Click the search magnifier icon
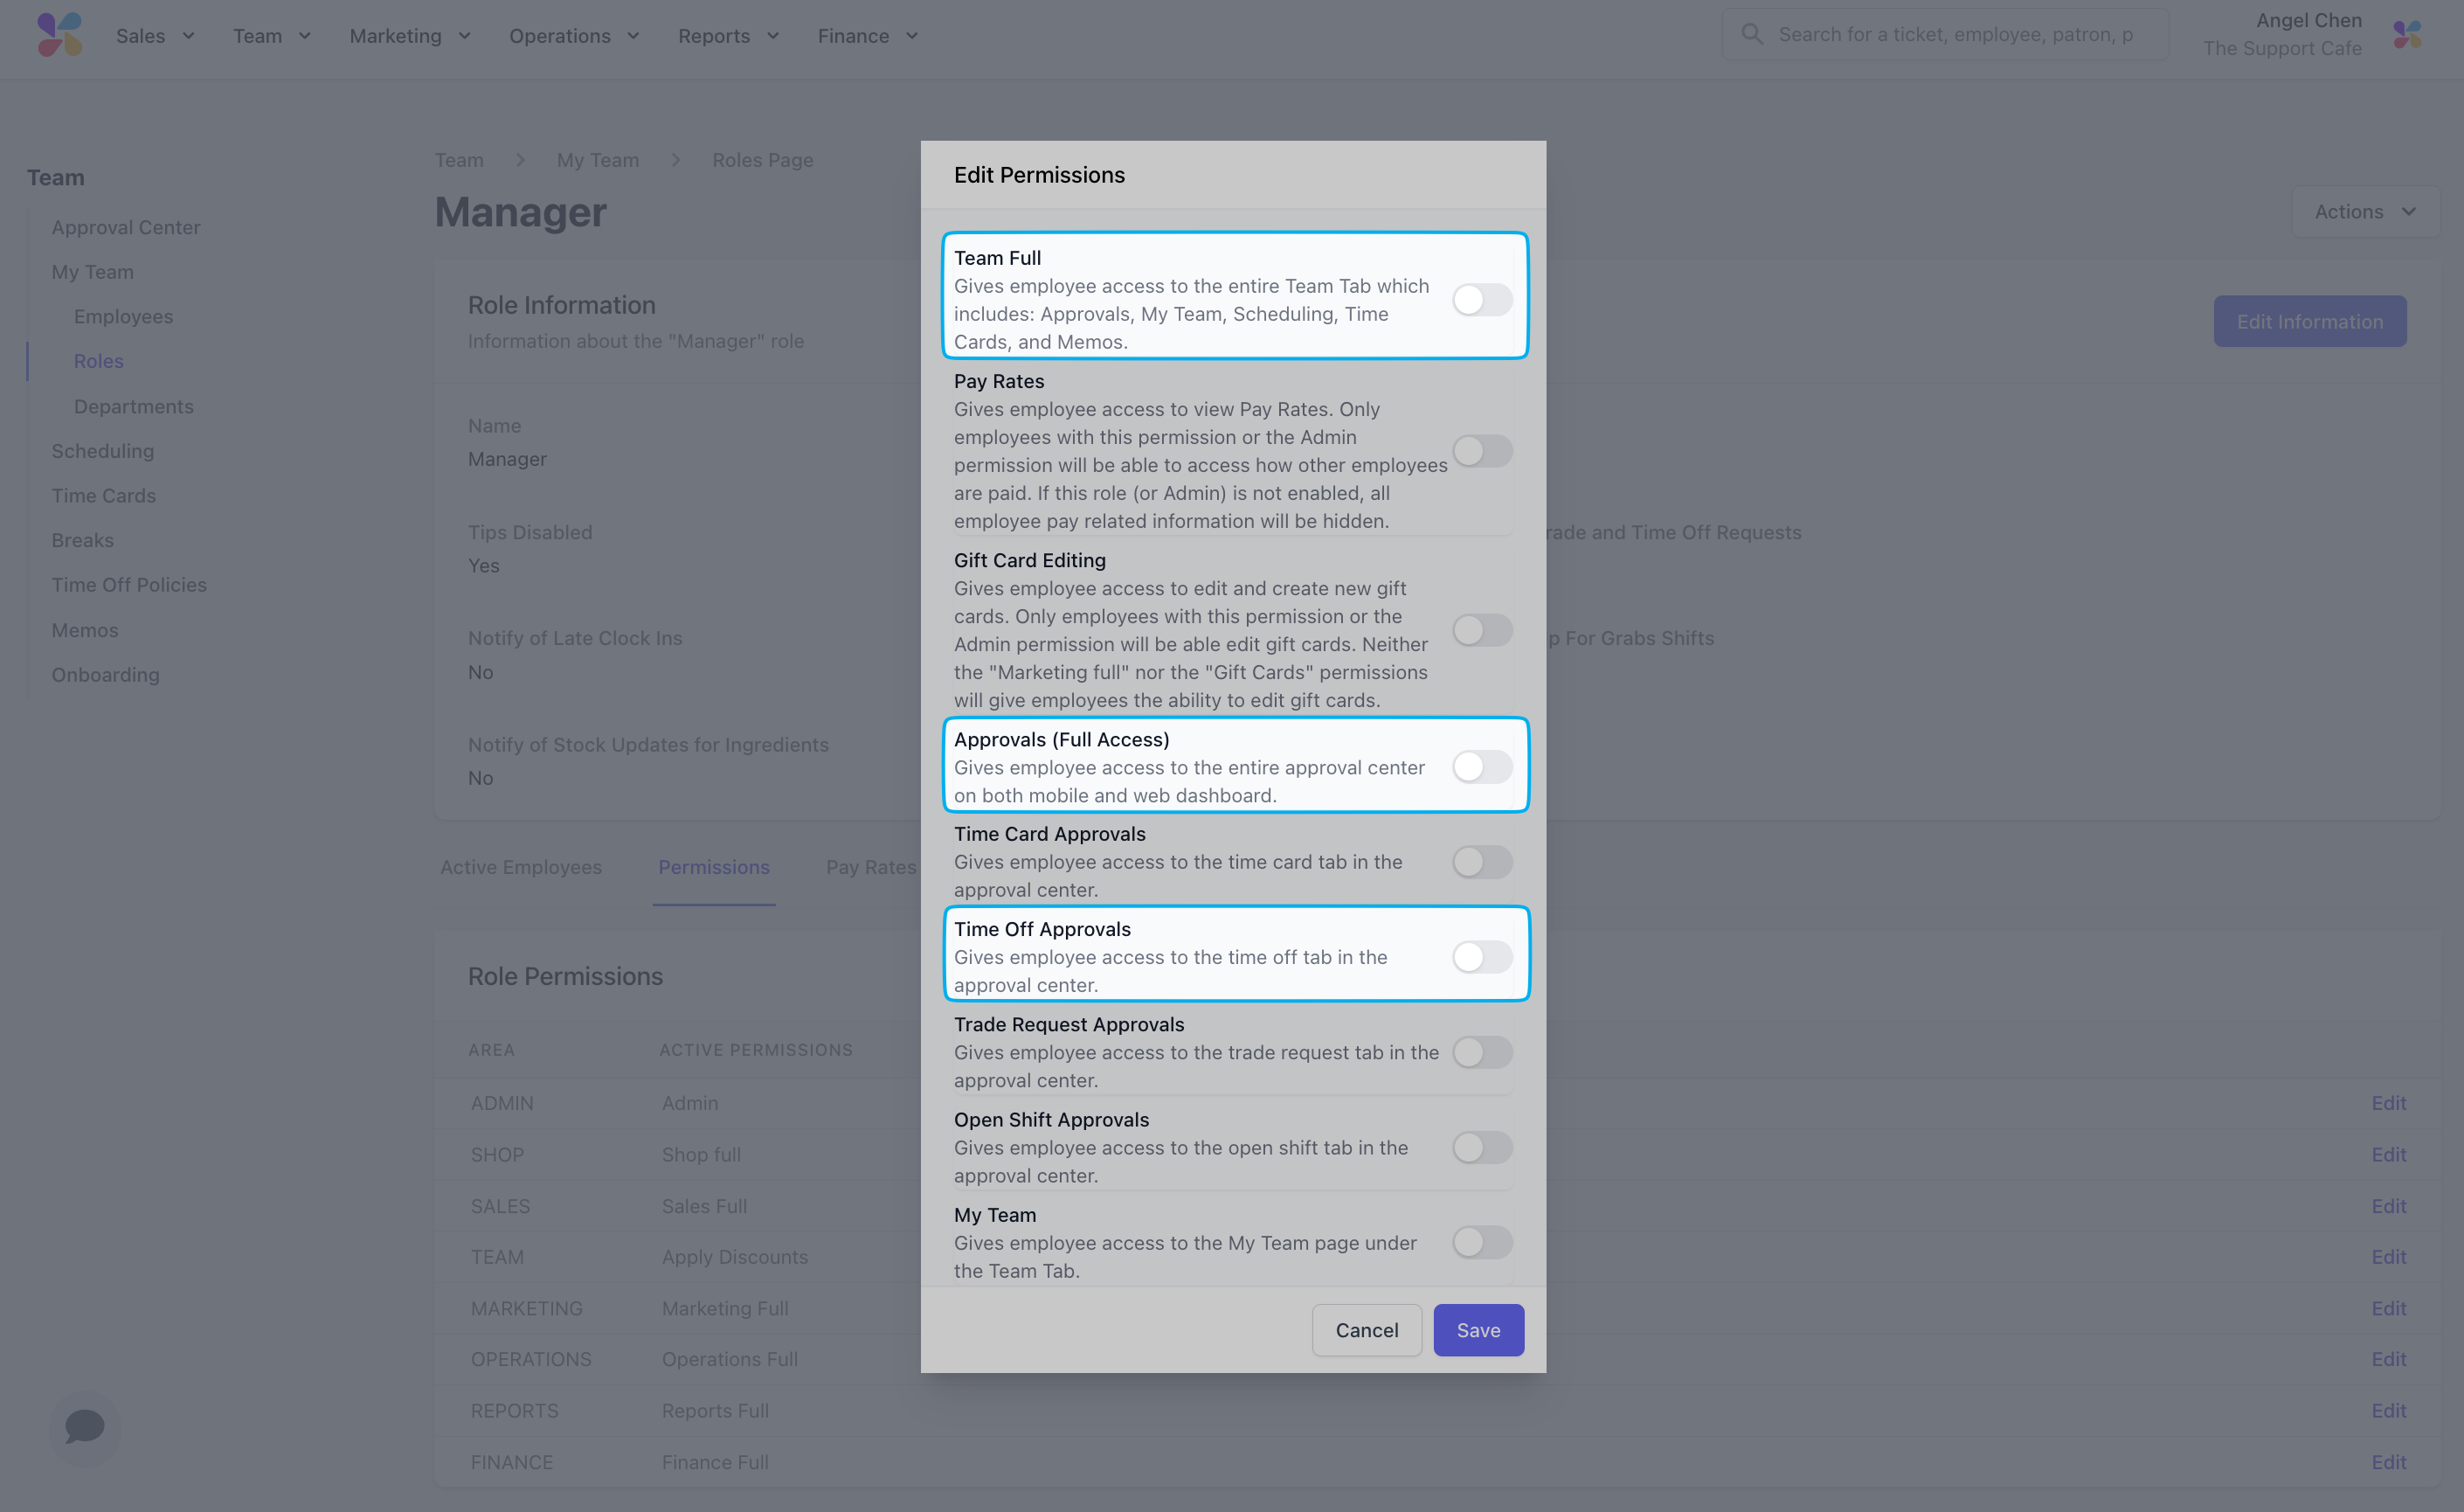Screen dimensions: 2464x1512 point(1752,34)
